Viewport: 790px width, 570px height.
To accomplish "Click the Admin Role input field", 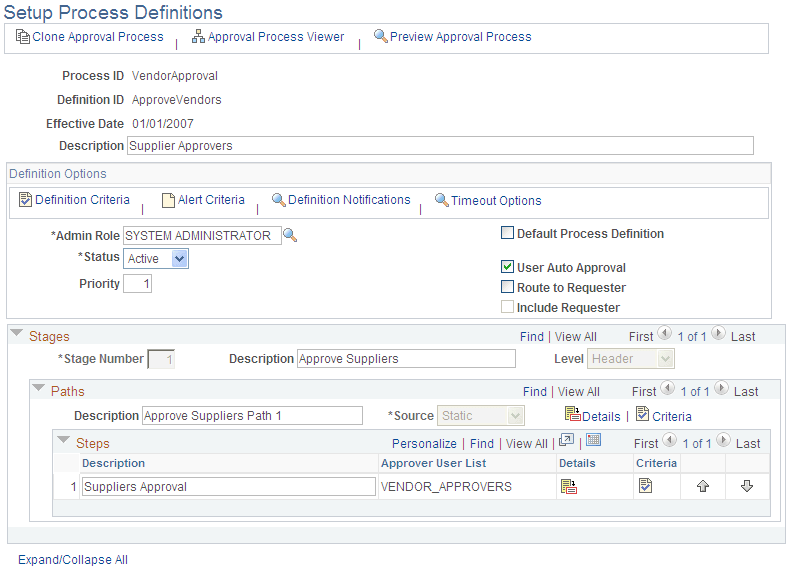I will (x=202, y=235).
